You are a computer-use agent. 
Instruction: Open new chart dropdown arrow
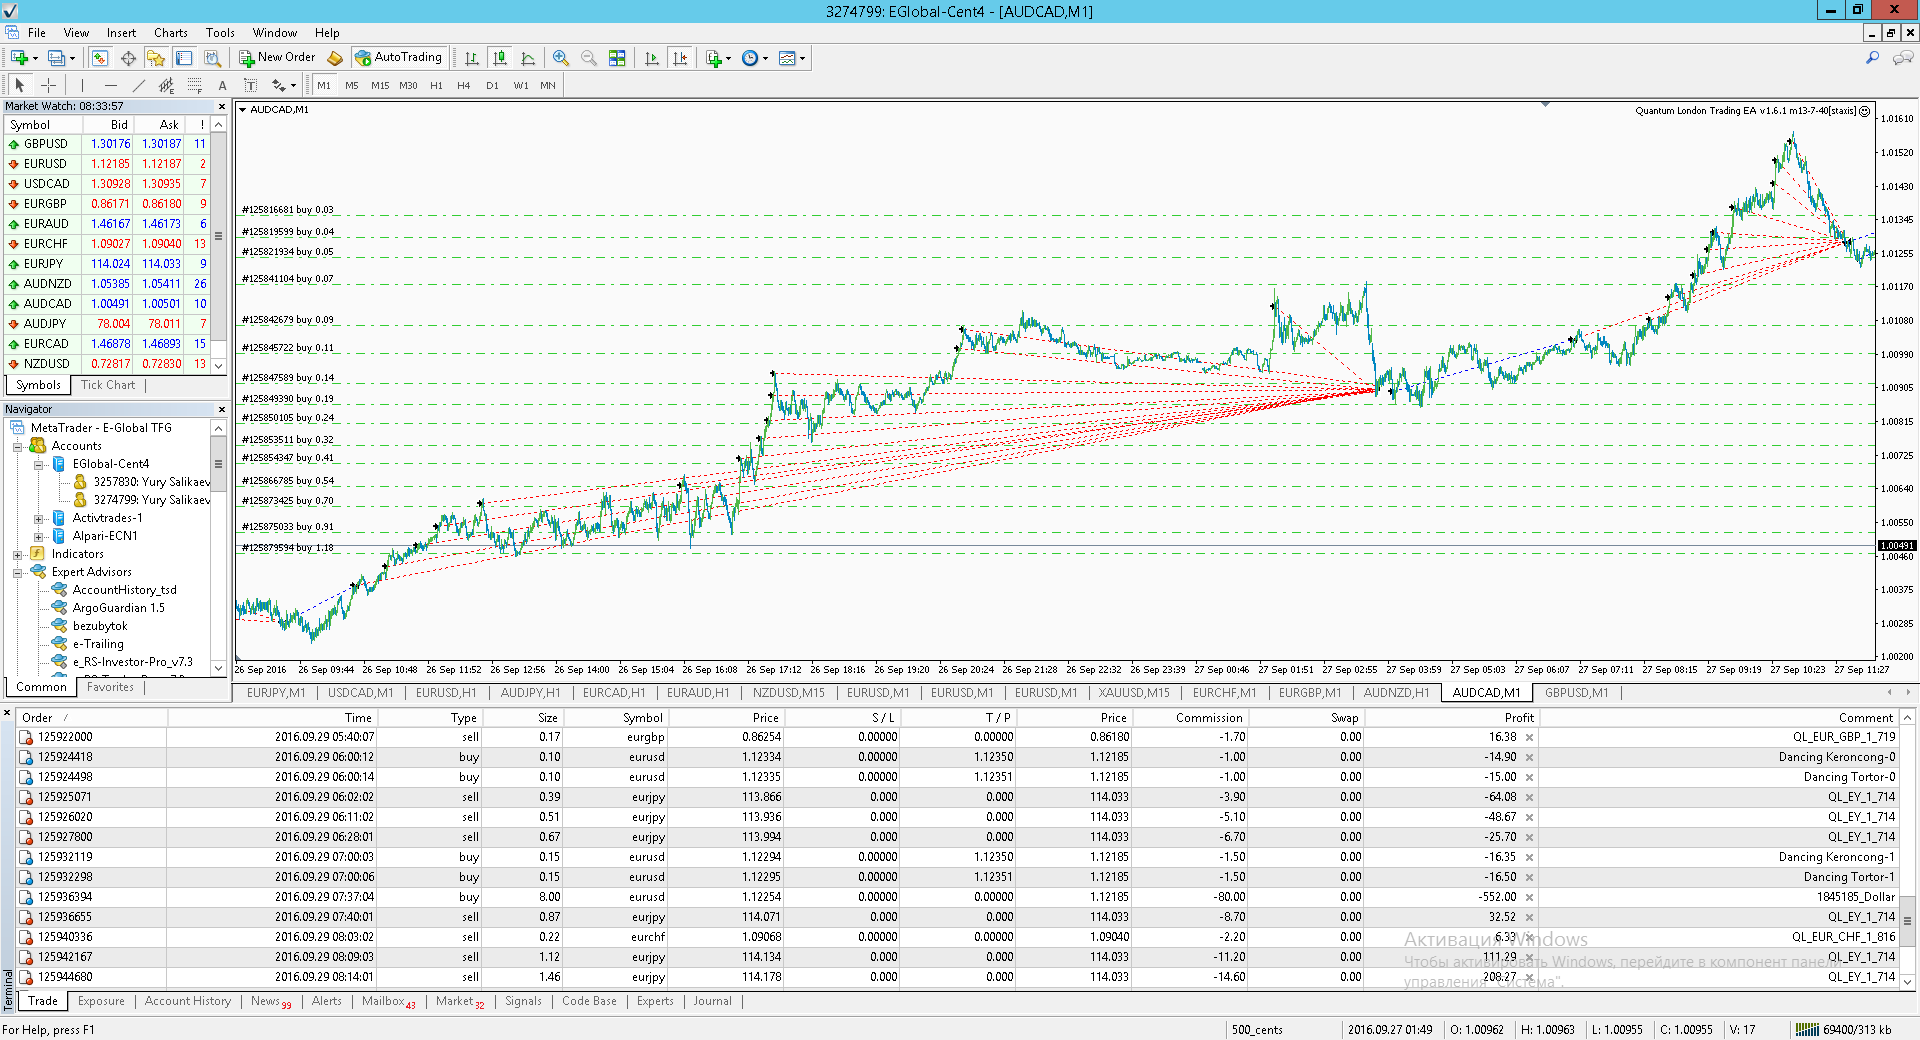[35, 58]
